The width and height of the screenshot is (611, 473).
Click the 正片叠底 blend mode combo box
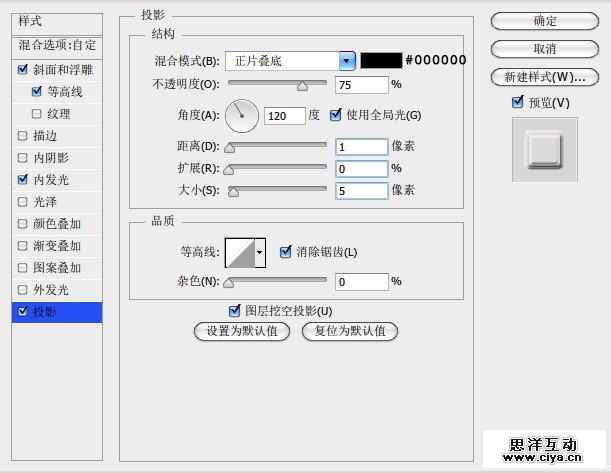pos(290,61)
